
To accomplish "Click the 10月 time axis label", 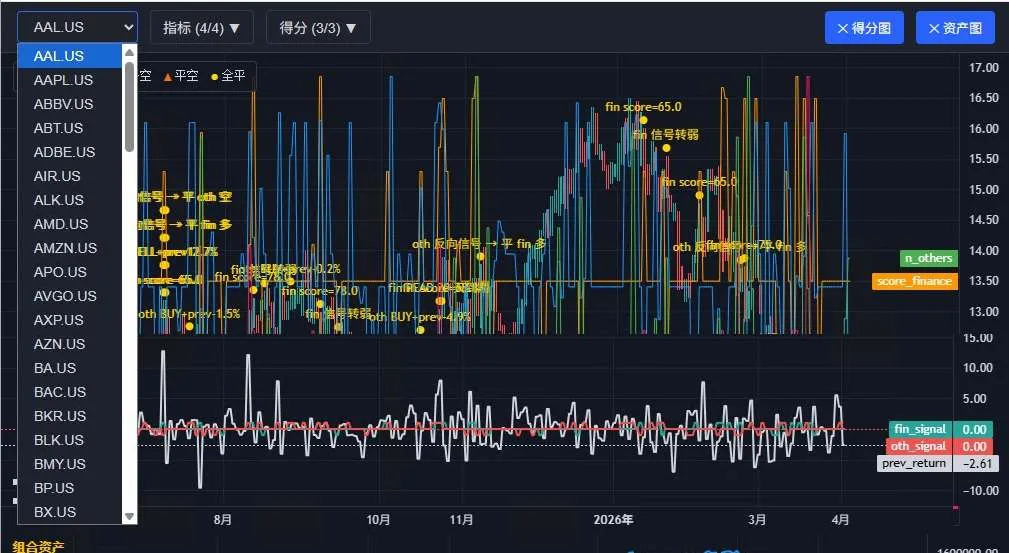I will pos(379,520).
